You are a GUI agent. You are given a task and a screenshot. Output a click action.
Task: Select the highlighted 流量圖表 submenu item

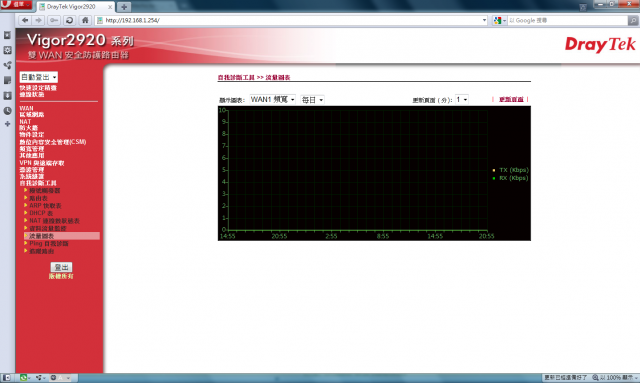(62, 236)
